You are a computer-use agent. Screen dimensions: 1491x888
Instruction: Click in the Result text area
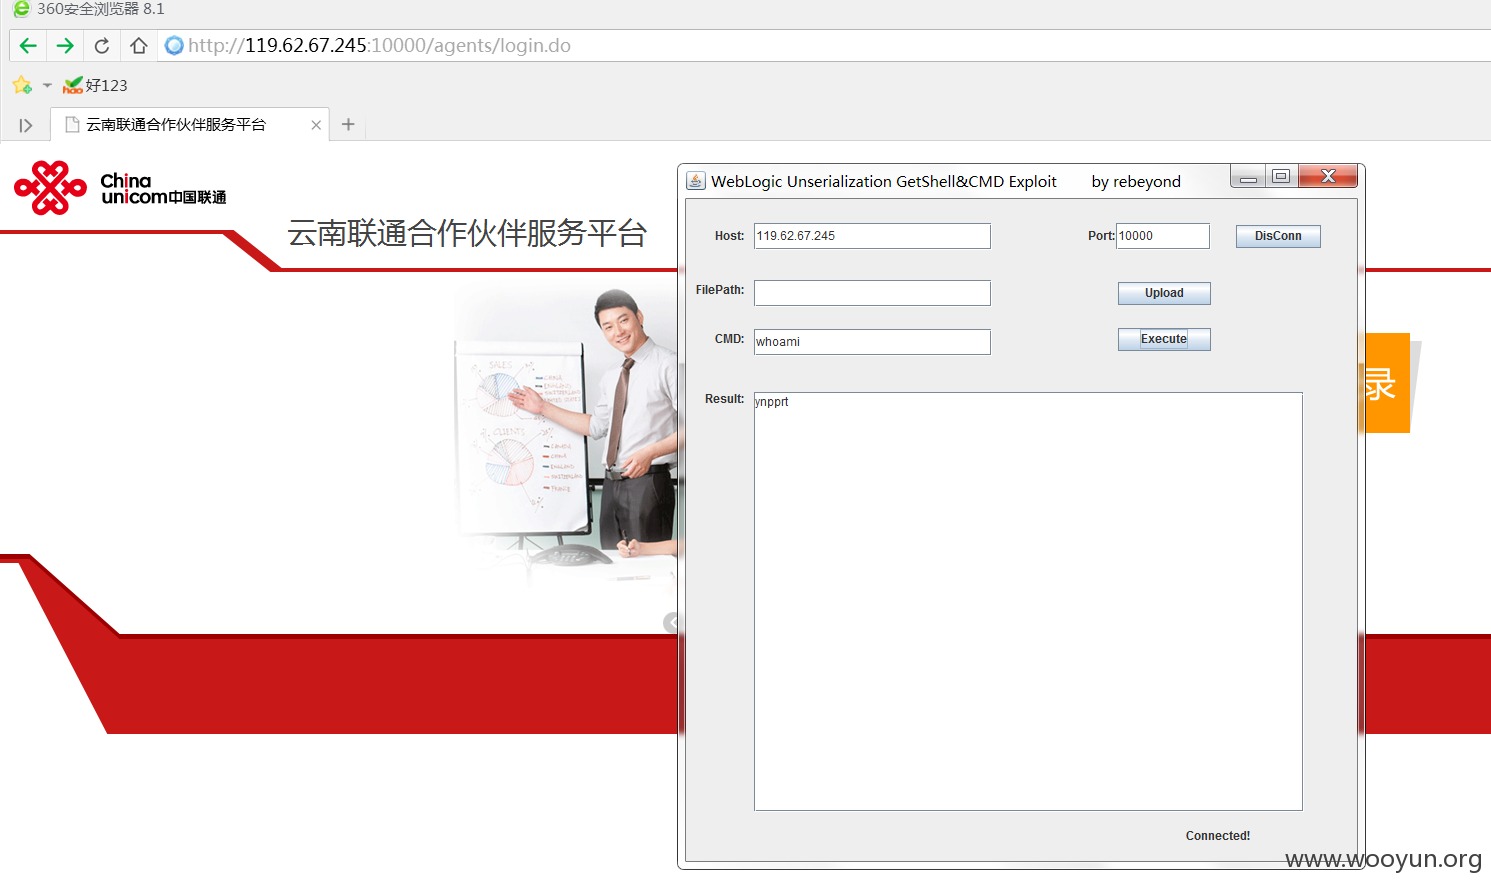[1028, 601]
